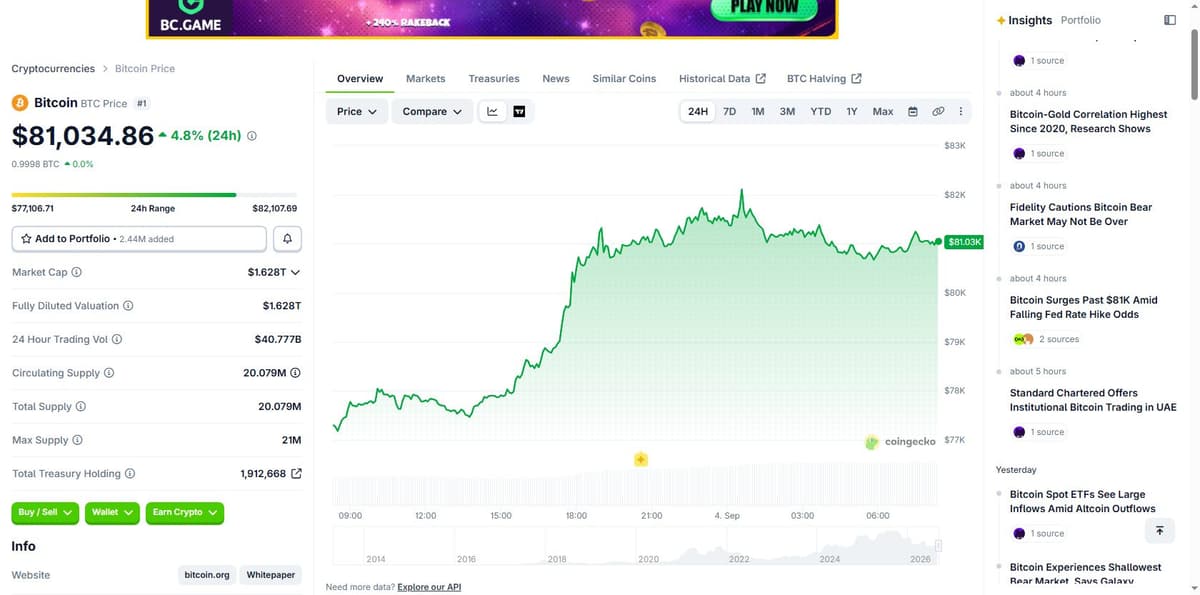1200x595 pixels.
Task: Select the YTD timeframe
Action: click(x=821, y=111)
